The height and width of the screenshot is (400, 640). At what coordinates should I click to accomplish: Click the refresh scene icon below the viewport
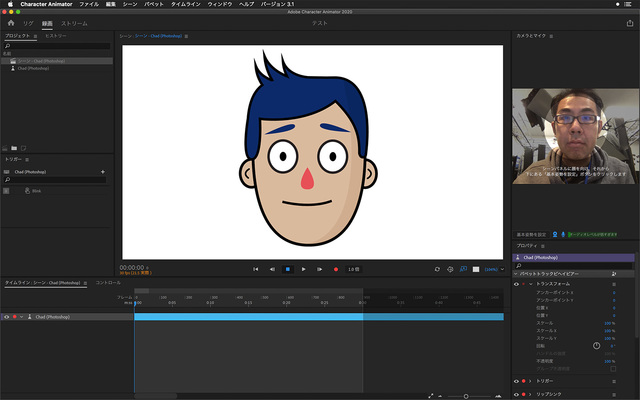click(x=437, y=269)
